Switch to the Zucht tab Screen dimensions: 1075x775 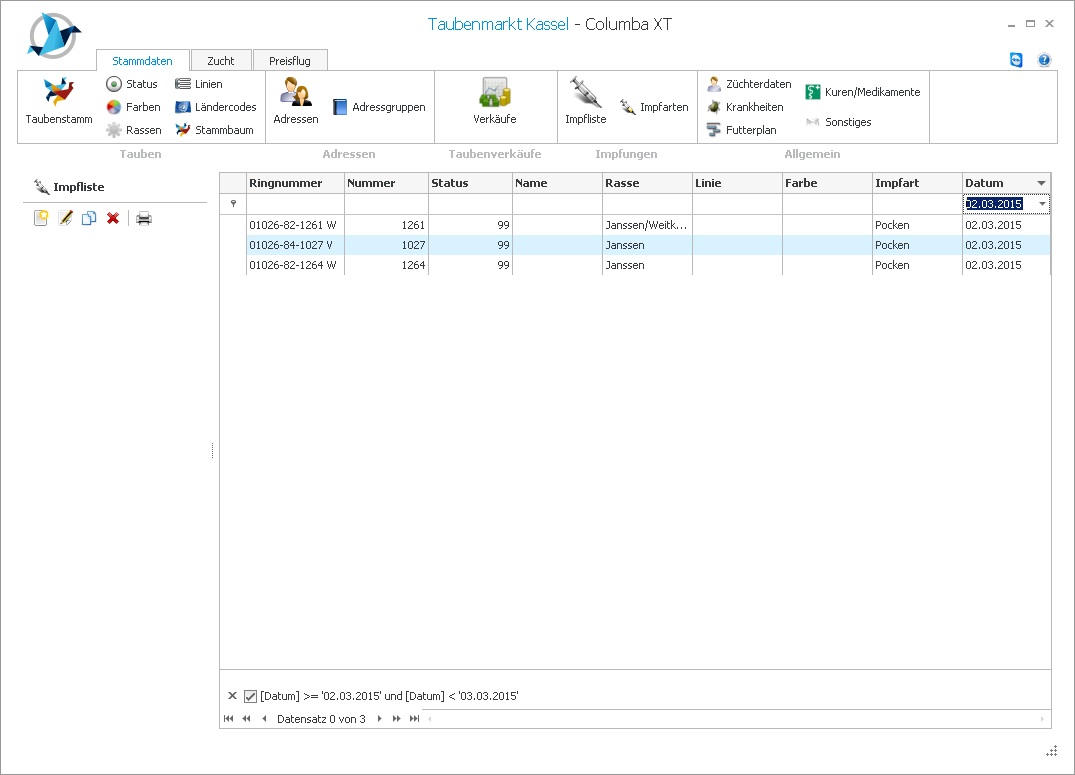pyautogui.click(x=220, y=61)
